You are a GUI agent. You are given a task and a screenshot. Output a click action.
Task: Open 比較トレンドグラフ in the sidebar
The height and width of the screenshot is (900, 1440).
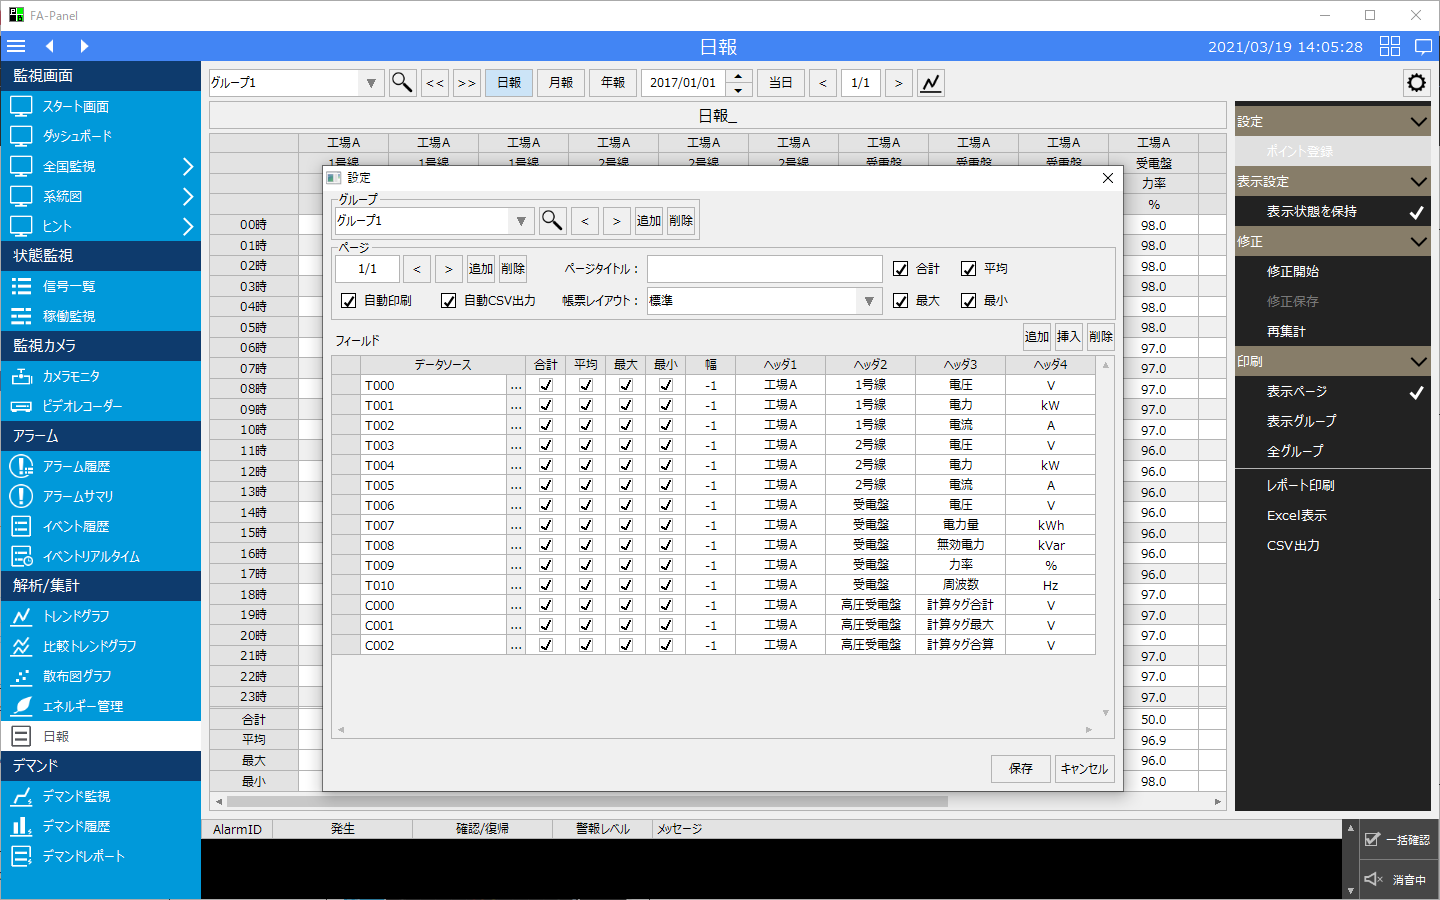[x=100, y=646]
